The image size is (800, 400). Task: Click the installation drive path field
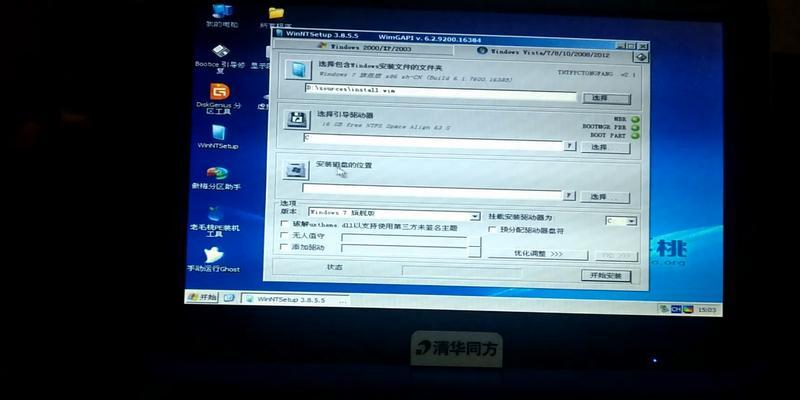click(x=432, y=191)
